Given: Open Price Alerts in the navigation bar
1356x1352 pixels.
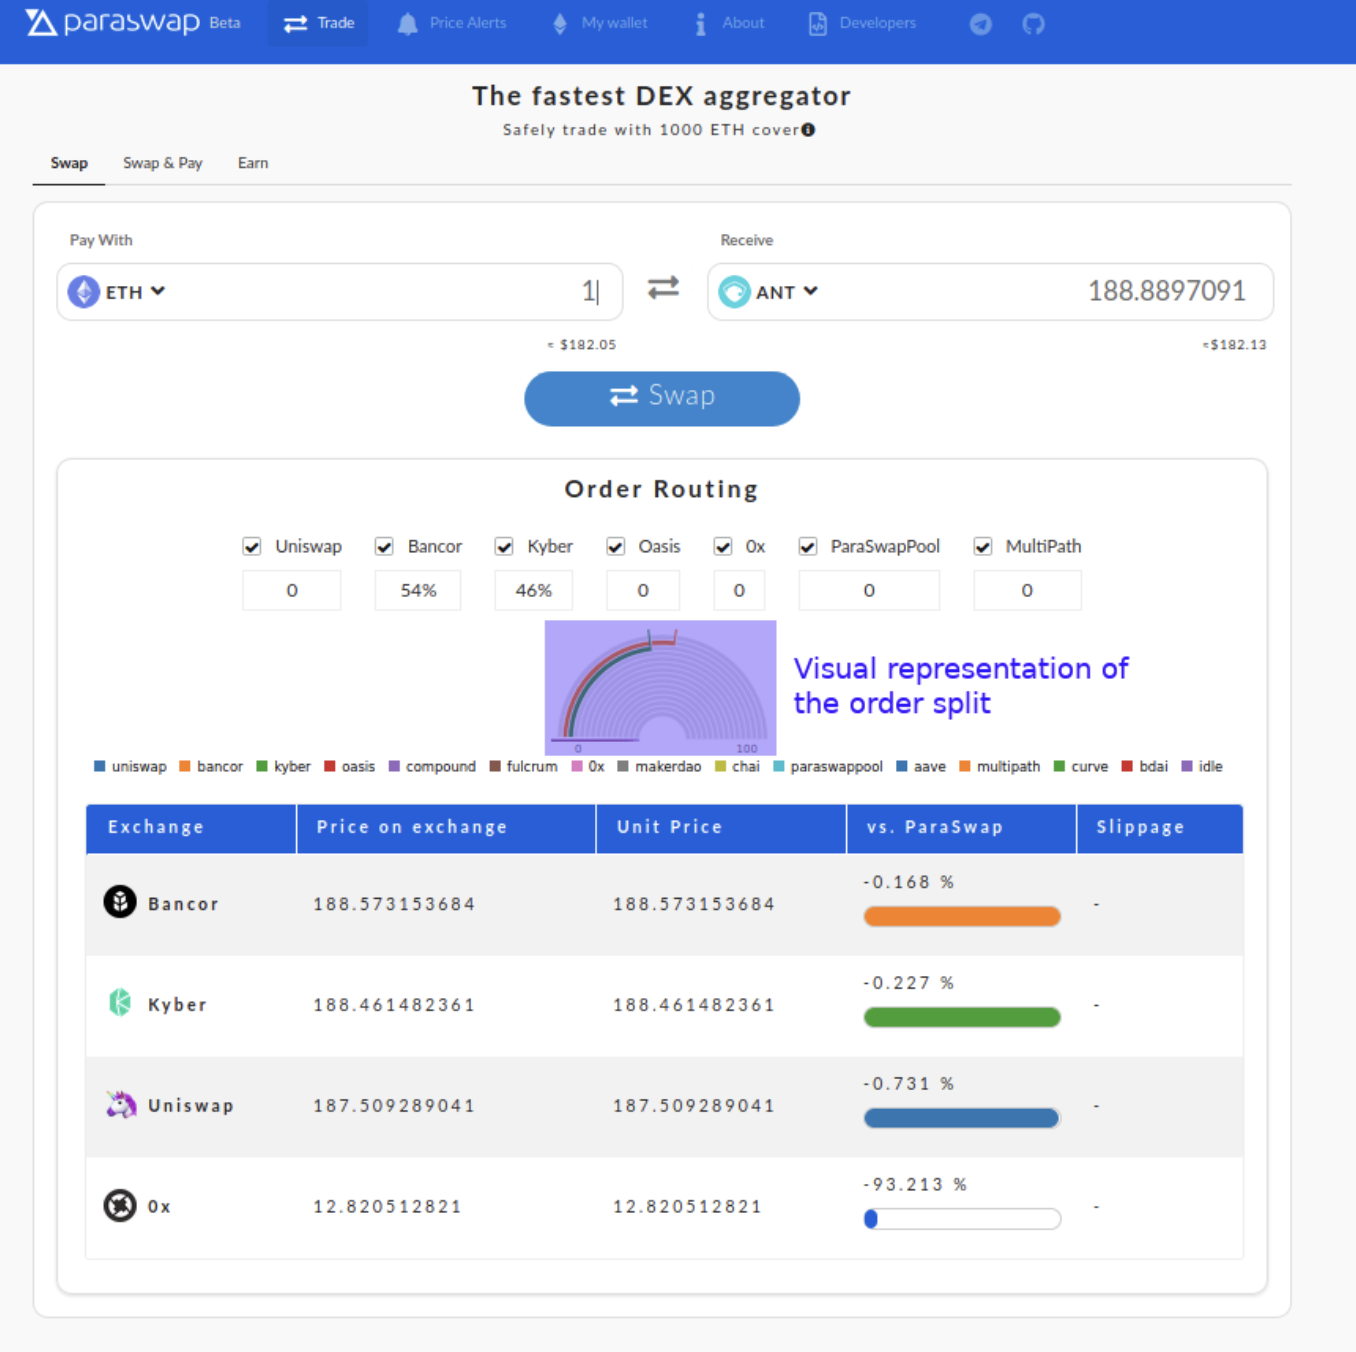Looking at the screenshot, I should click(452, 23).
